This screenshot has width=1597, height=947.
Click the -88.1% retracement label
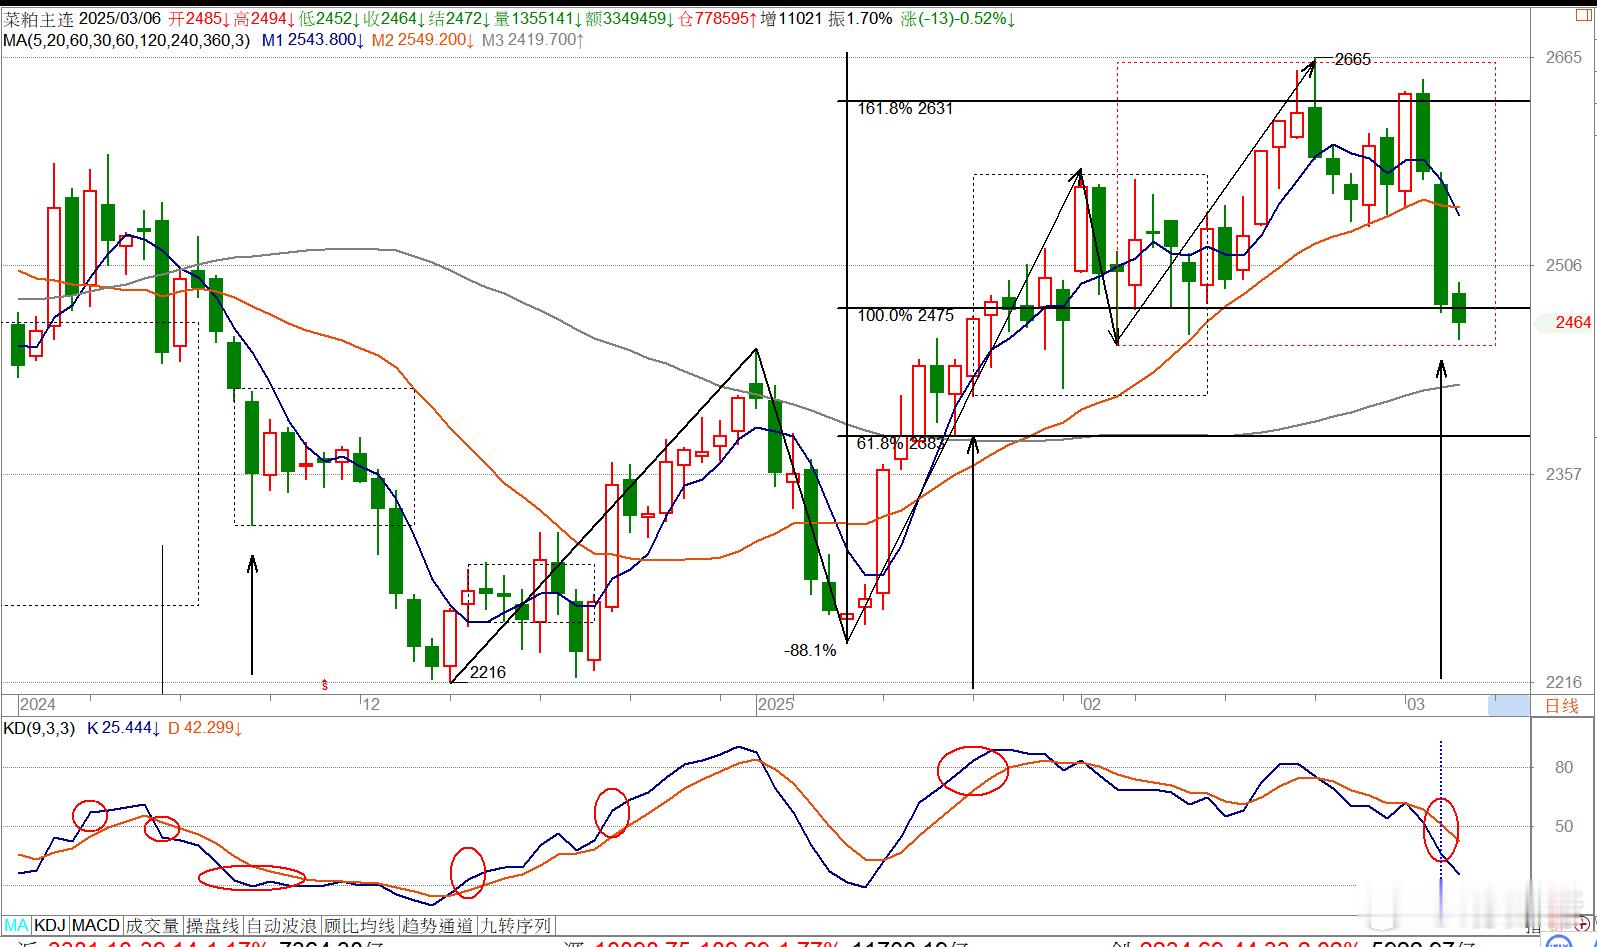coord(810,650)
